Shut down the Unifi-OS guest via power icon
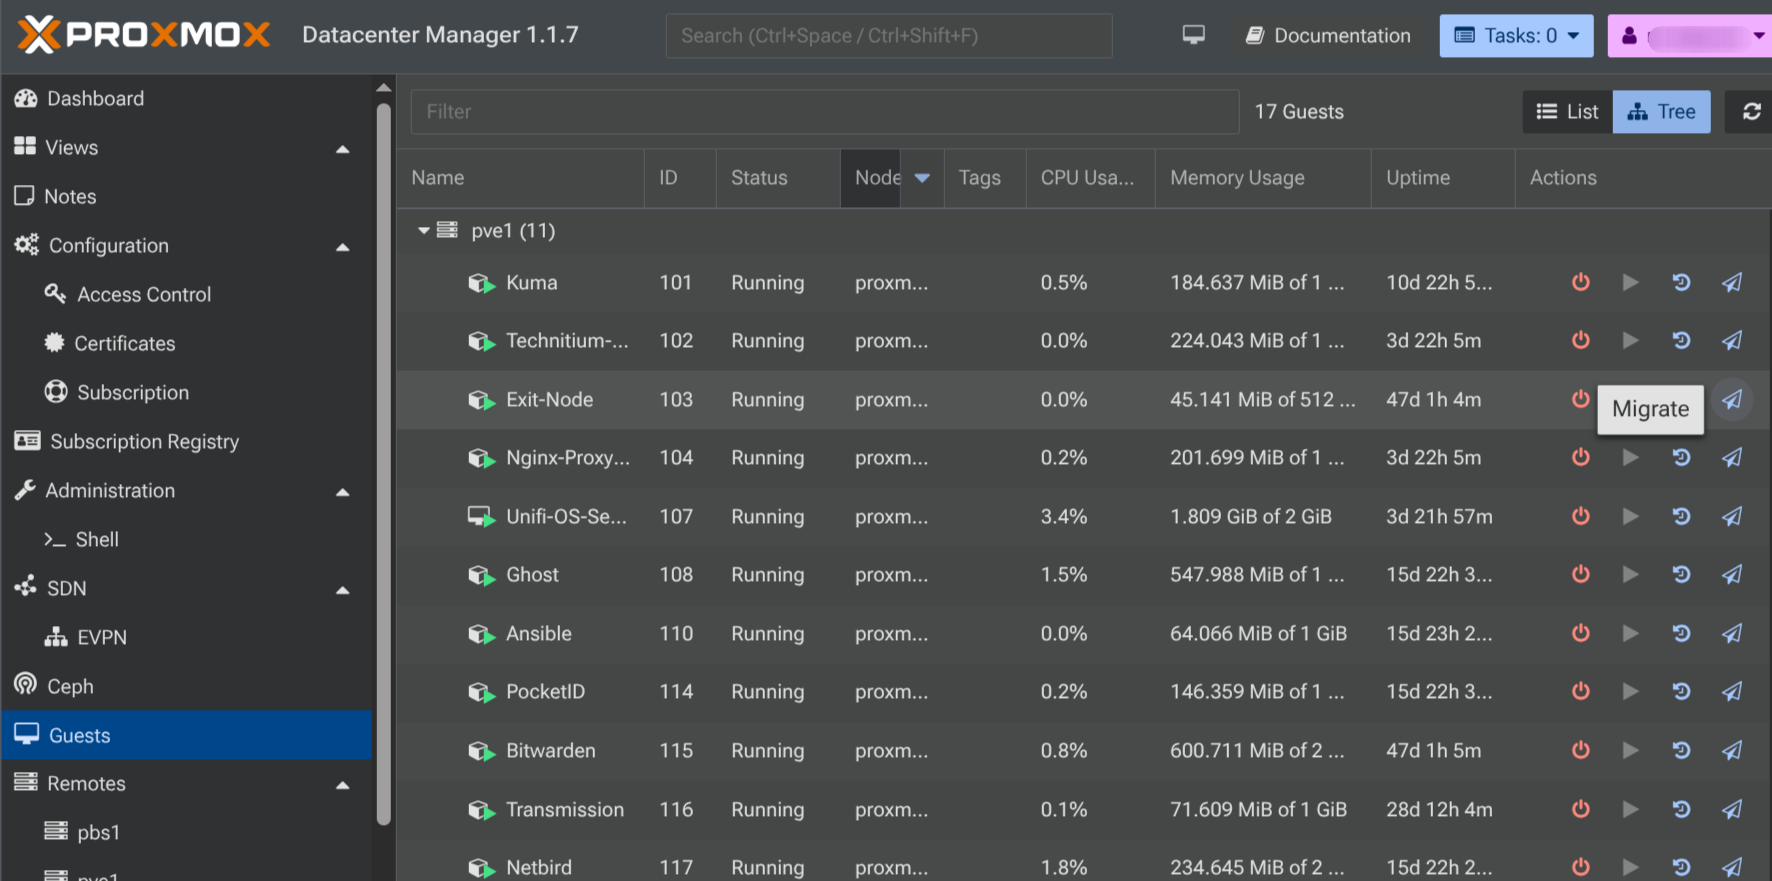The width and height of the screenshot is (1772, 881). point(1580,516)
